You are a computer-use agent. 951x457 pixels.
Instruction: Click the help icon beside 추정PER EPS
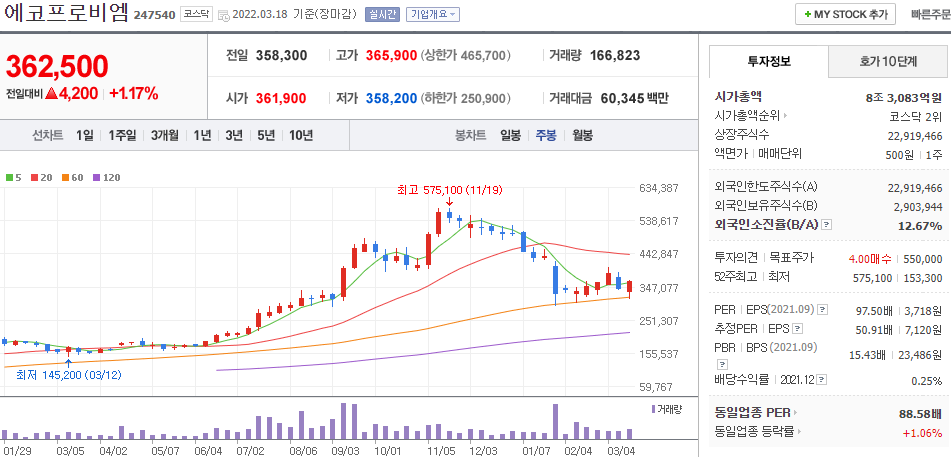click(798, 329)
